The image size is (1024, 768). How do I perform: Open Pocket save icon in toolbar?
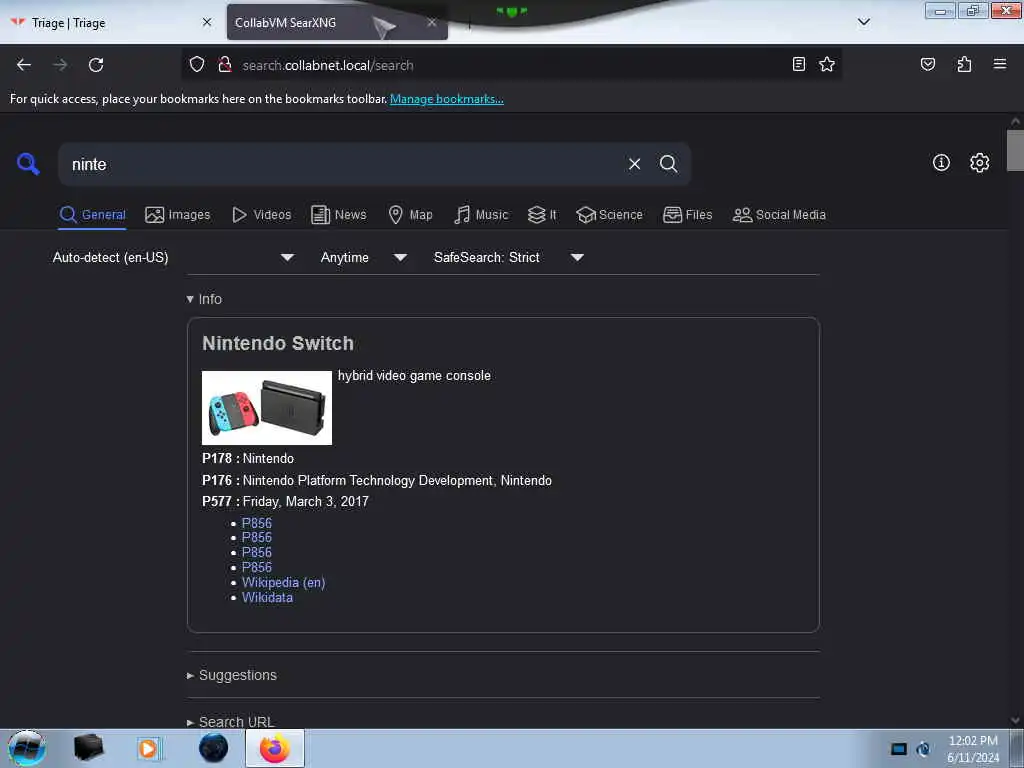point(927,65)
